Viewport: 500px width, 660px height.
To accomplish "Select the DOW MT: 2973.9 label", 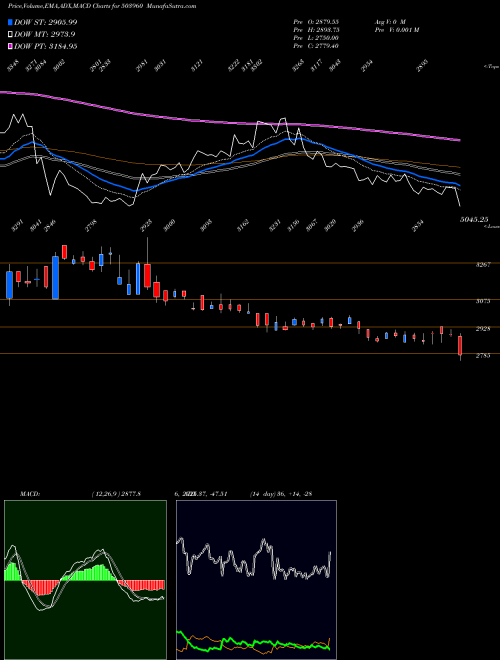I will point(45,35).
